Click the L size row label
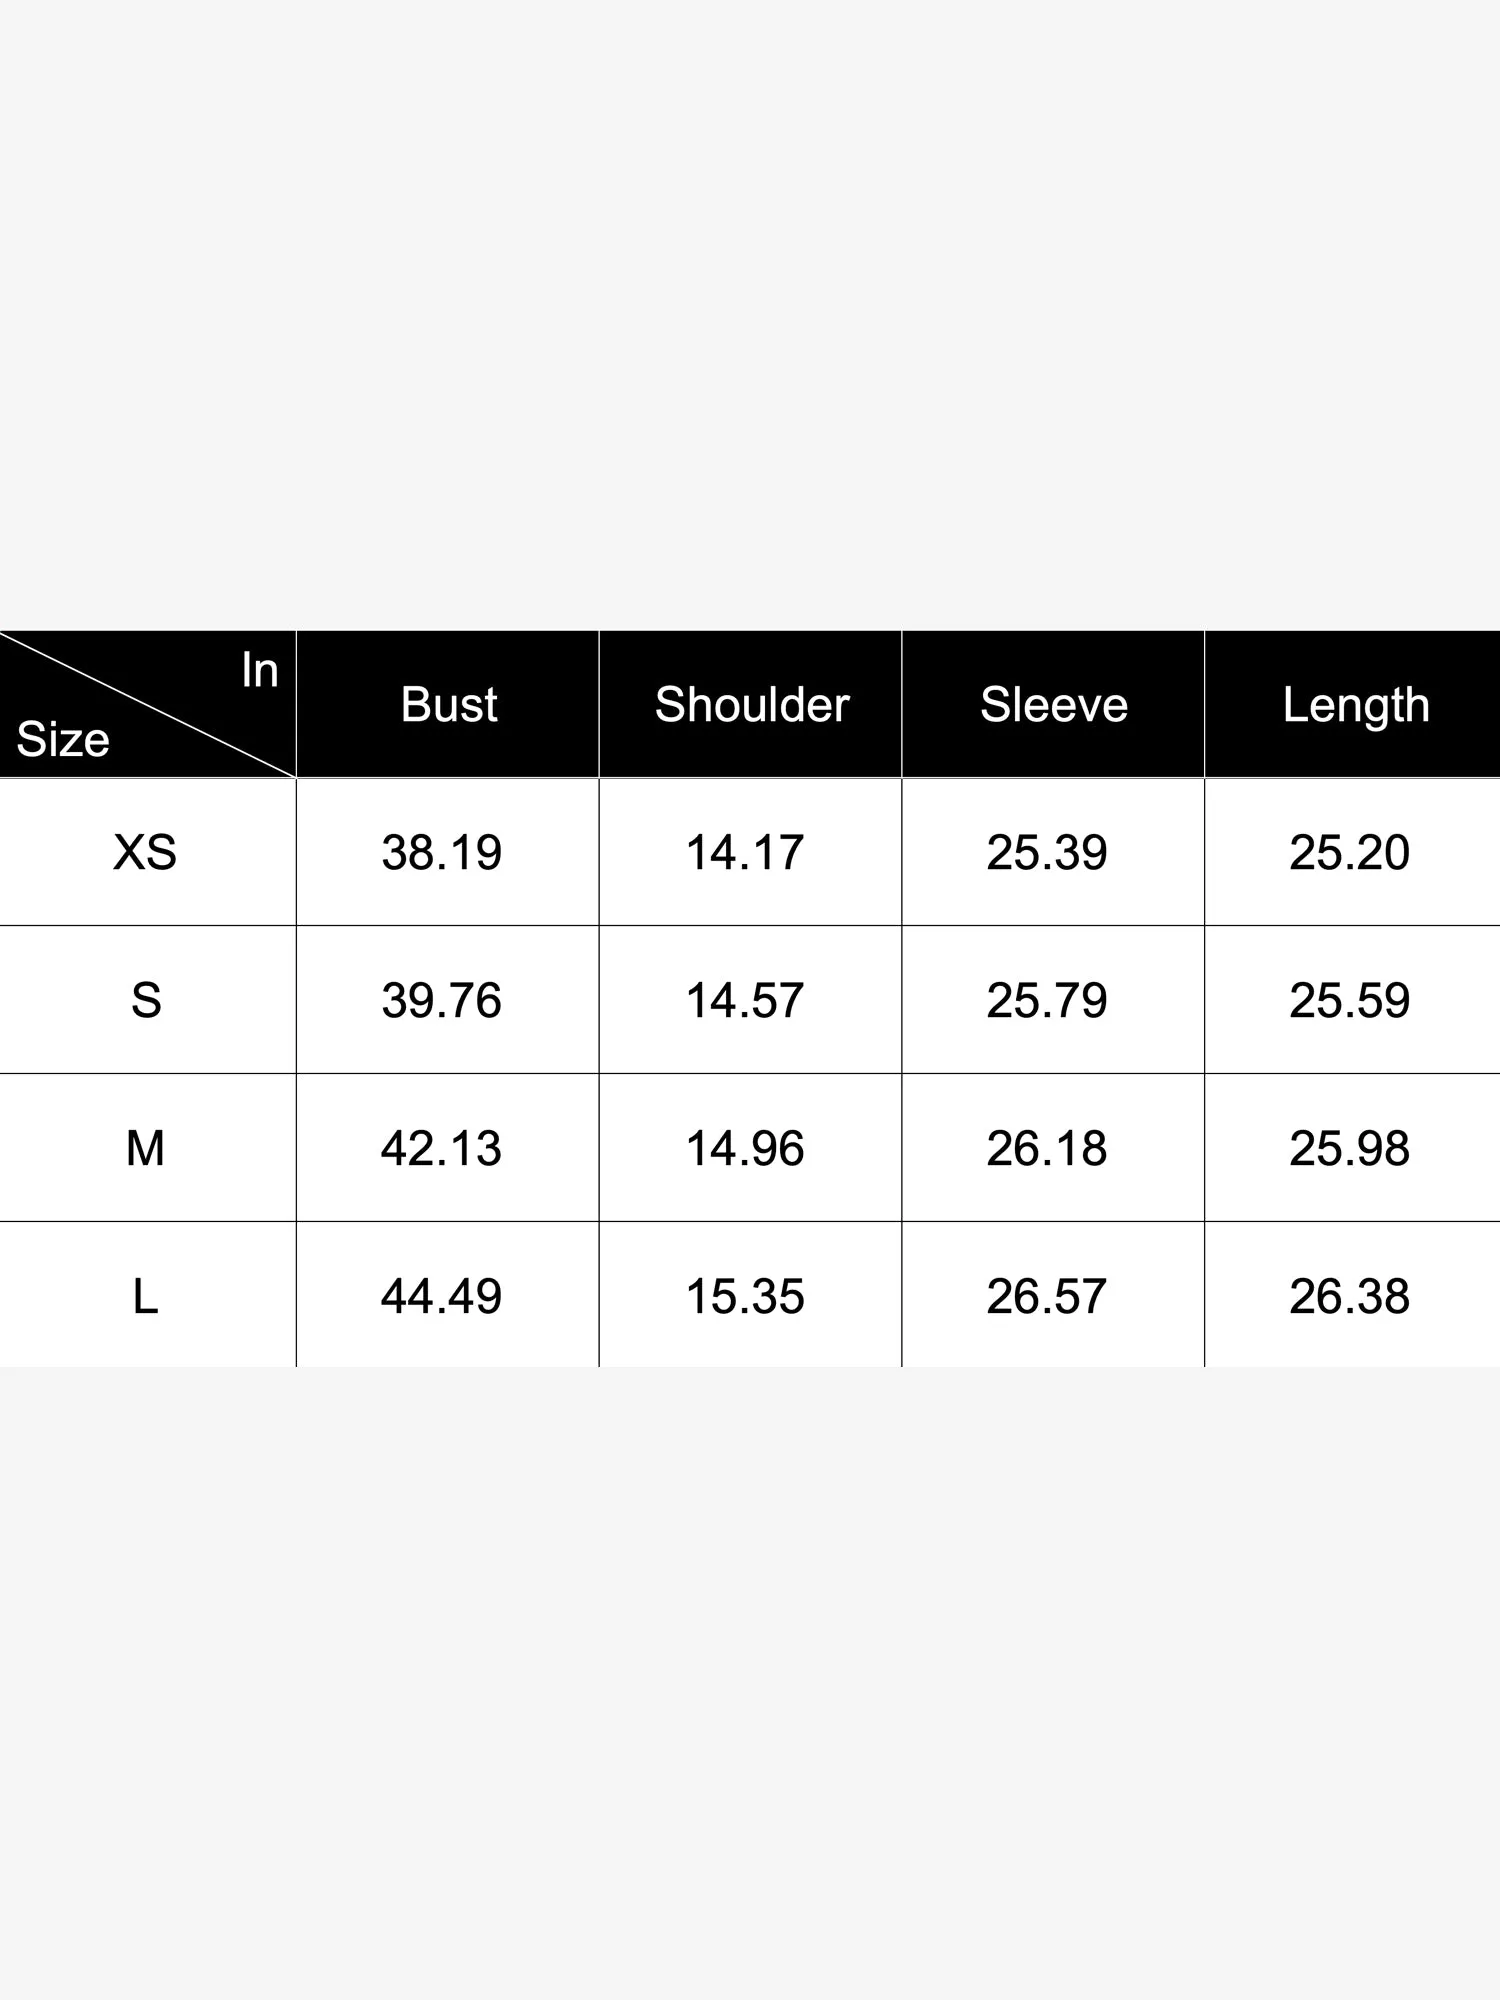1500x2000 pixels. (x=146, y=1297)
